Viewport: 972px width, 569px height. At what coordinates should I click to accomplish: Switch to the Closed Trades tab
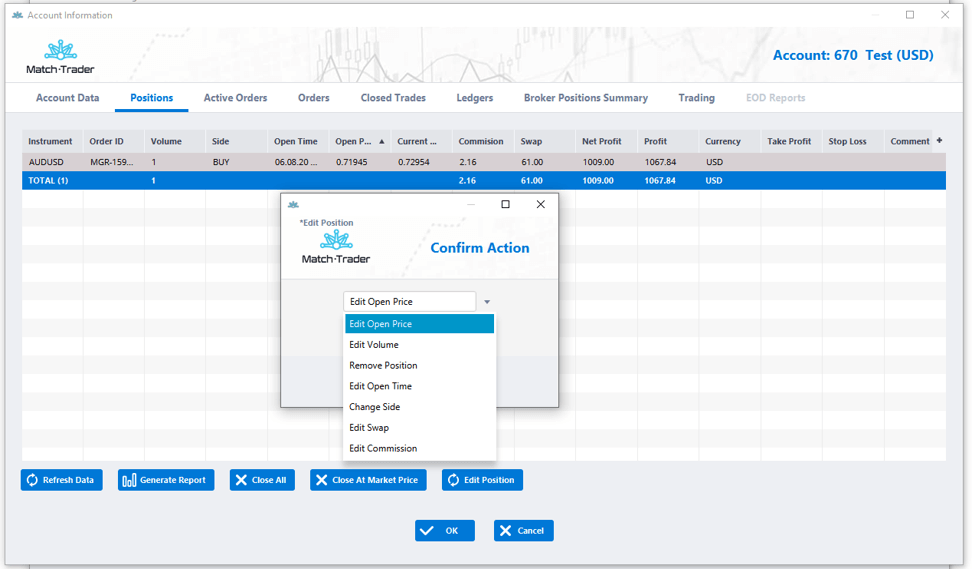tap(393, 98)
